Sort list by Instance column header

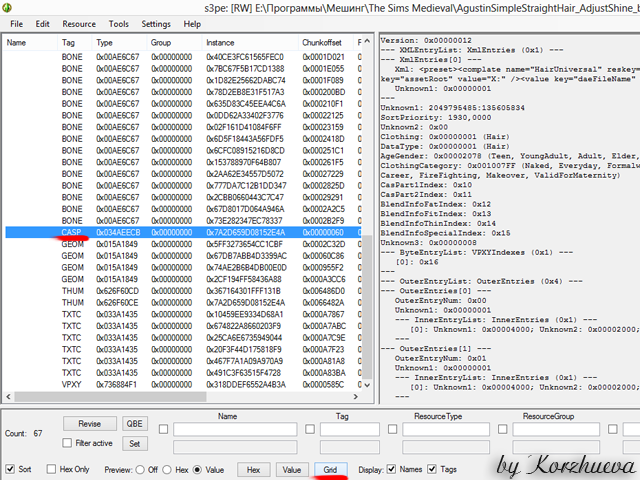point(221,43)
